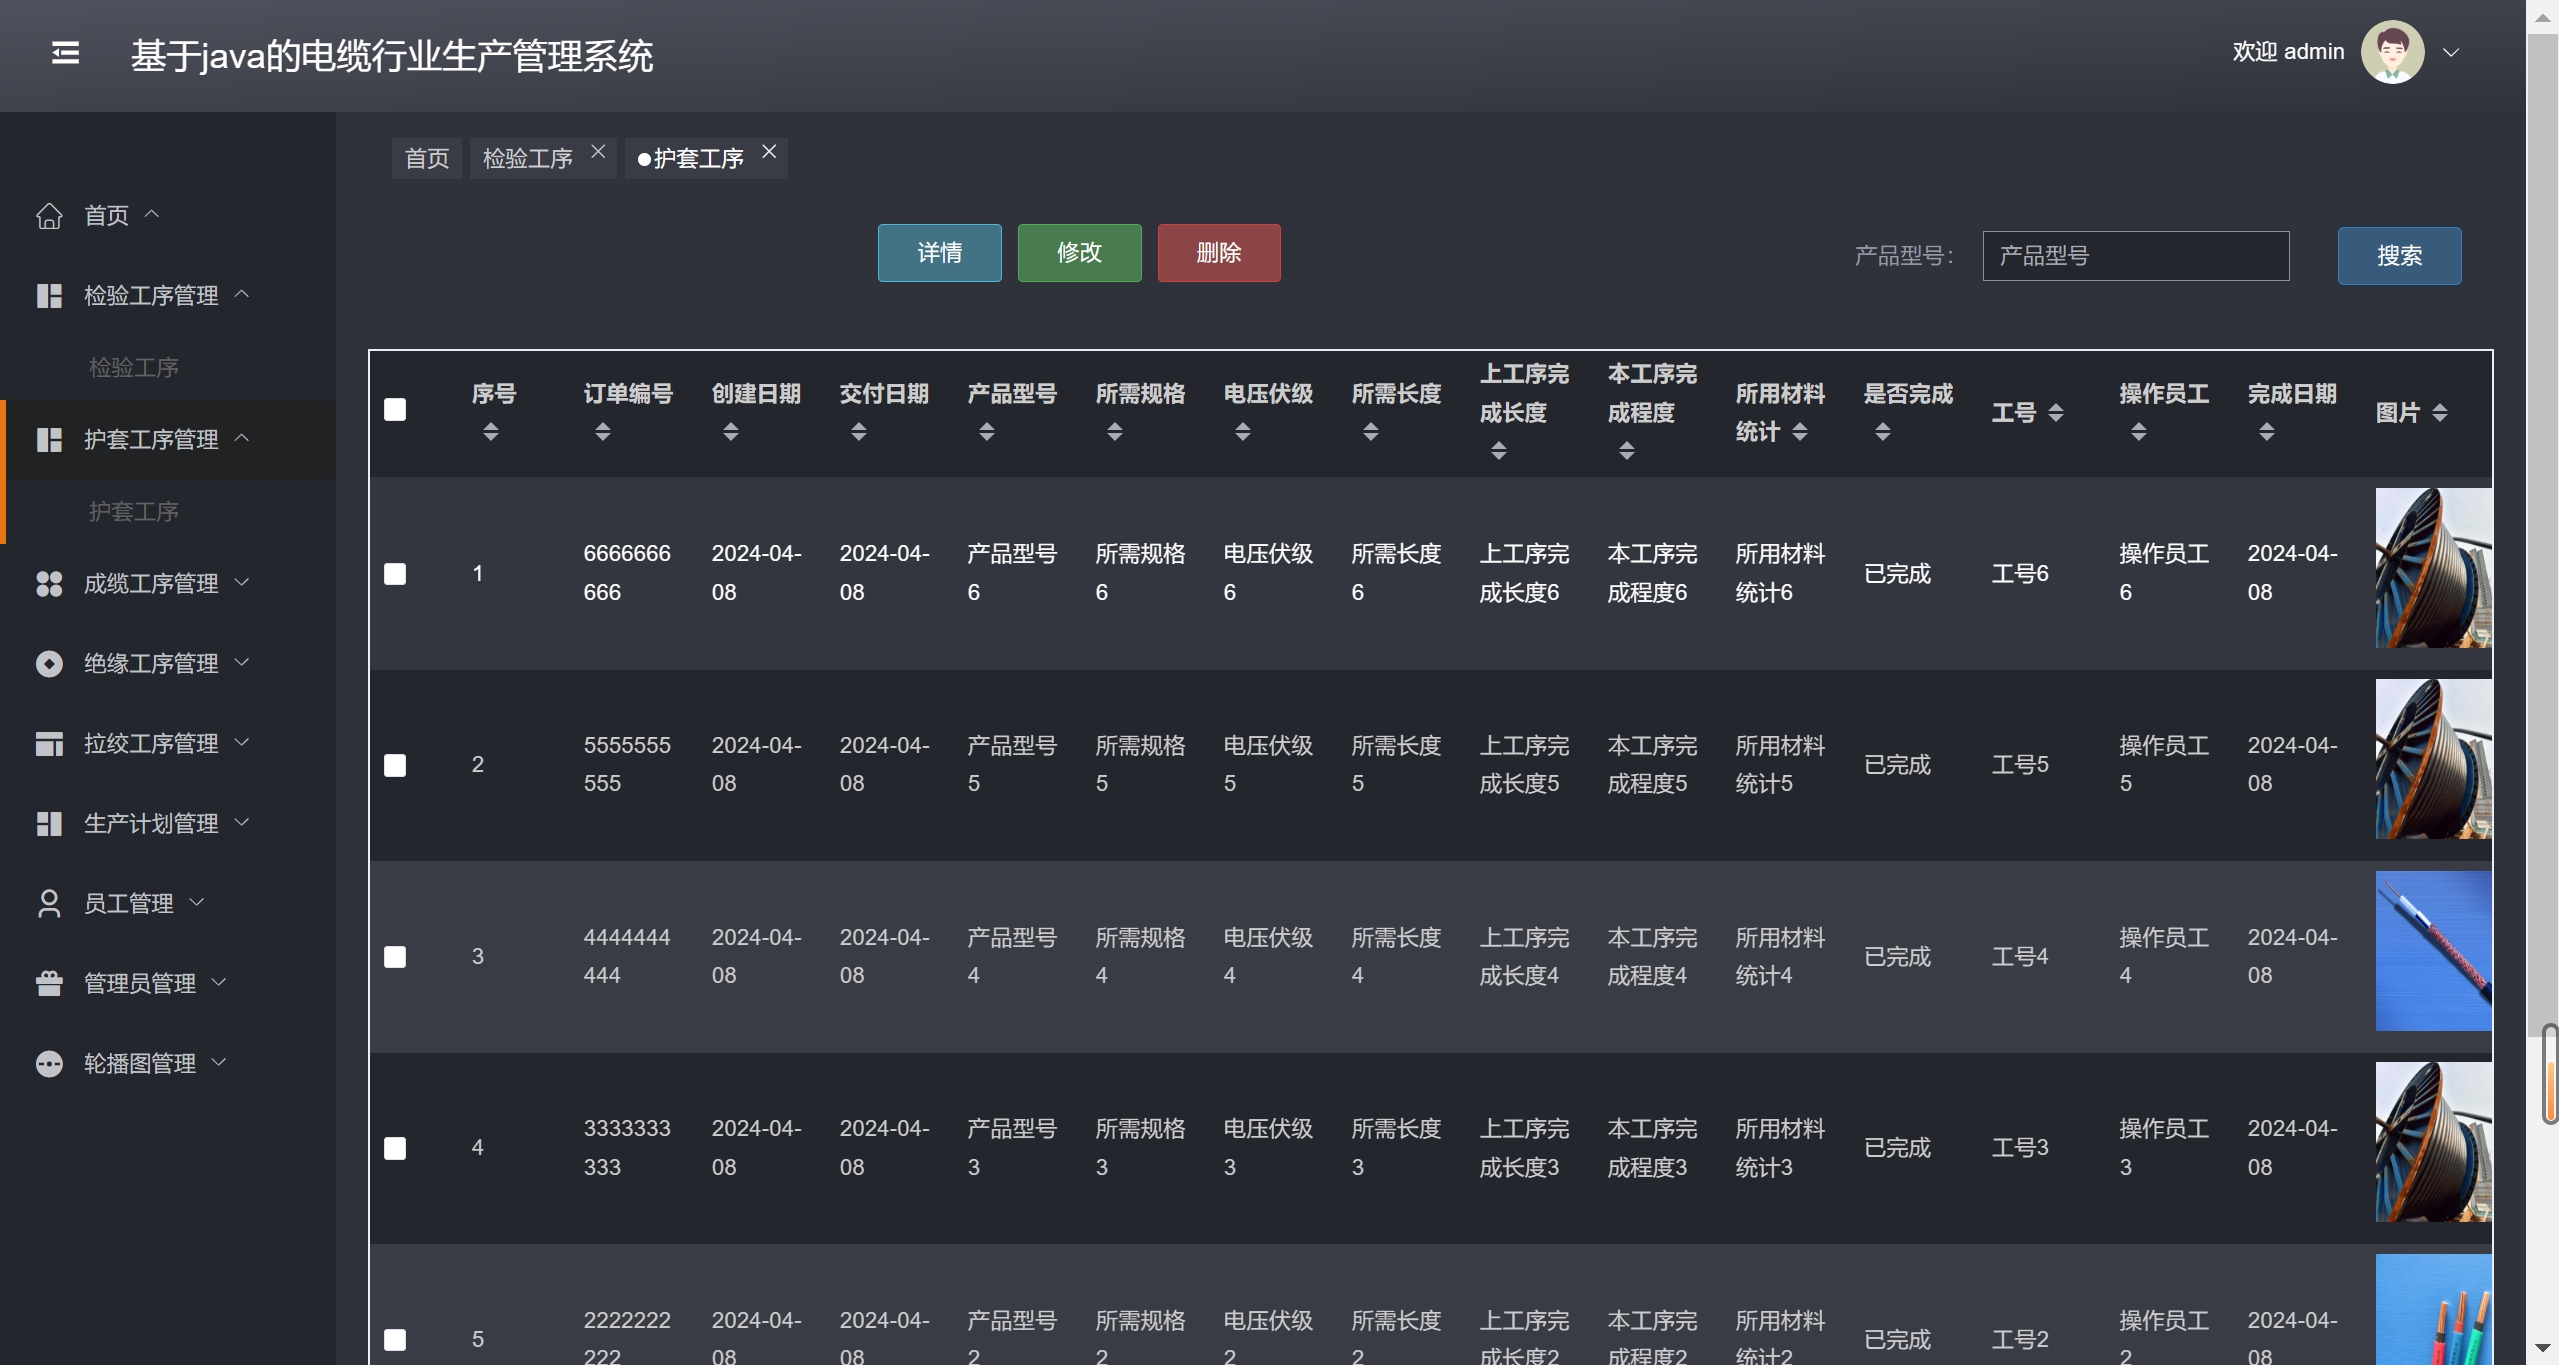Open blue cable image in row 3
This screenshot has height=1365, width=2559.
(x=2434, y=951)
